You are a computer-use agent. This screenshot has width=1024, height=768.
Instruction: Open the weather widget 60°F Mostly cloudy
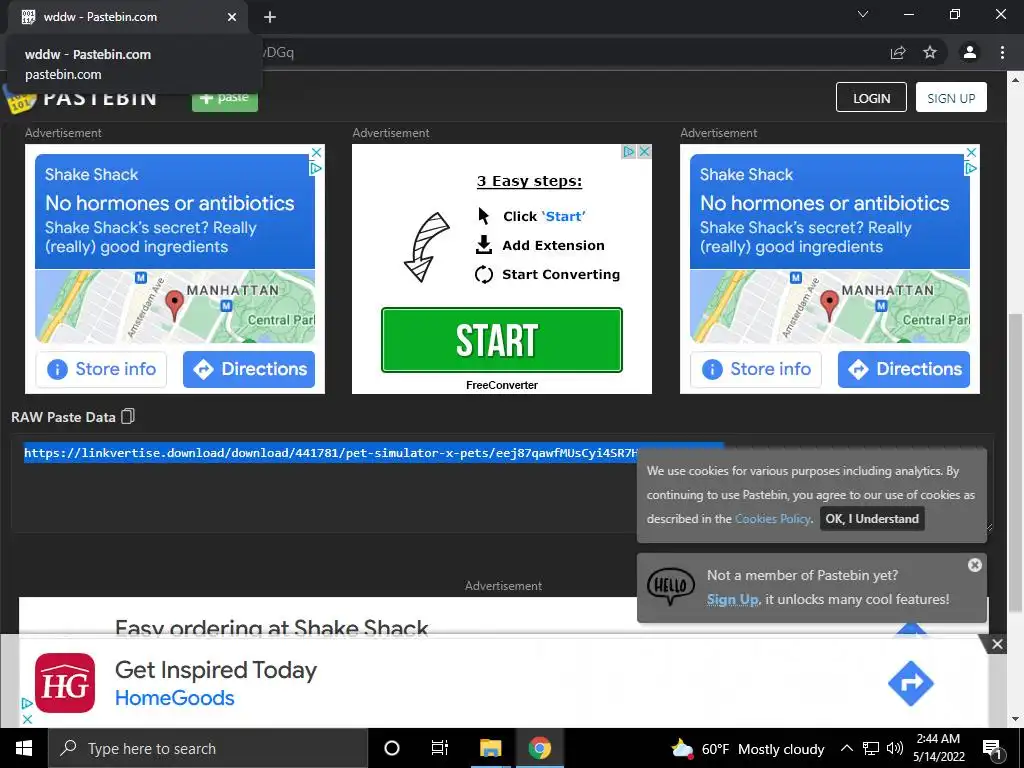pos(748,749)
